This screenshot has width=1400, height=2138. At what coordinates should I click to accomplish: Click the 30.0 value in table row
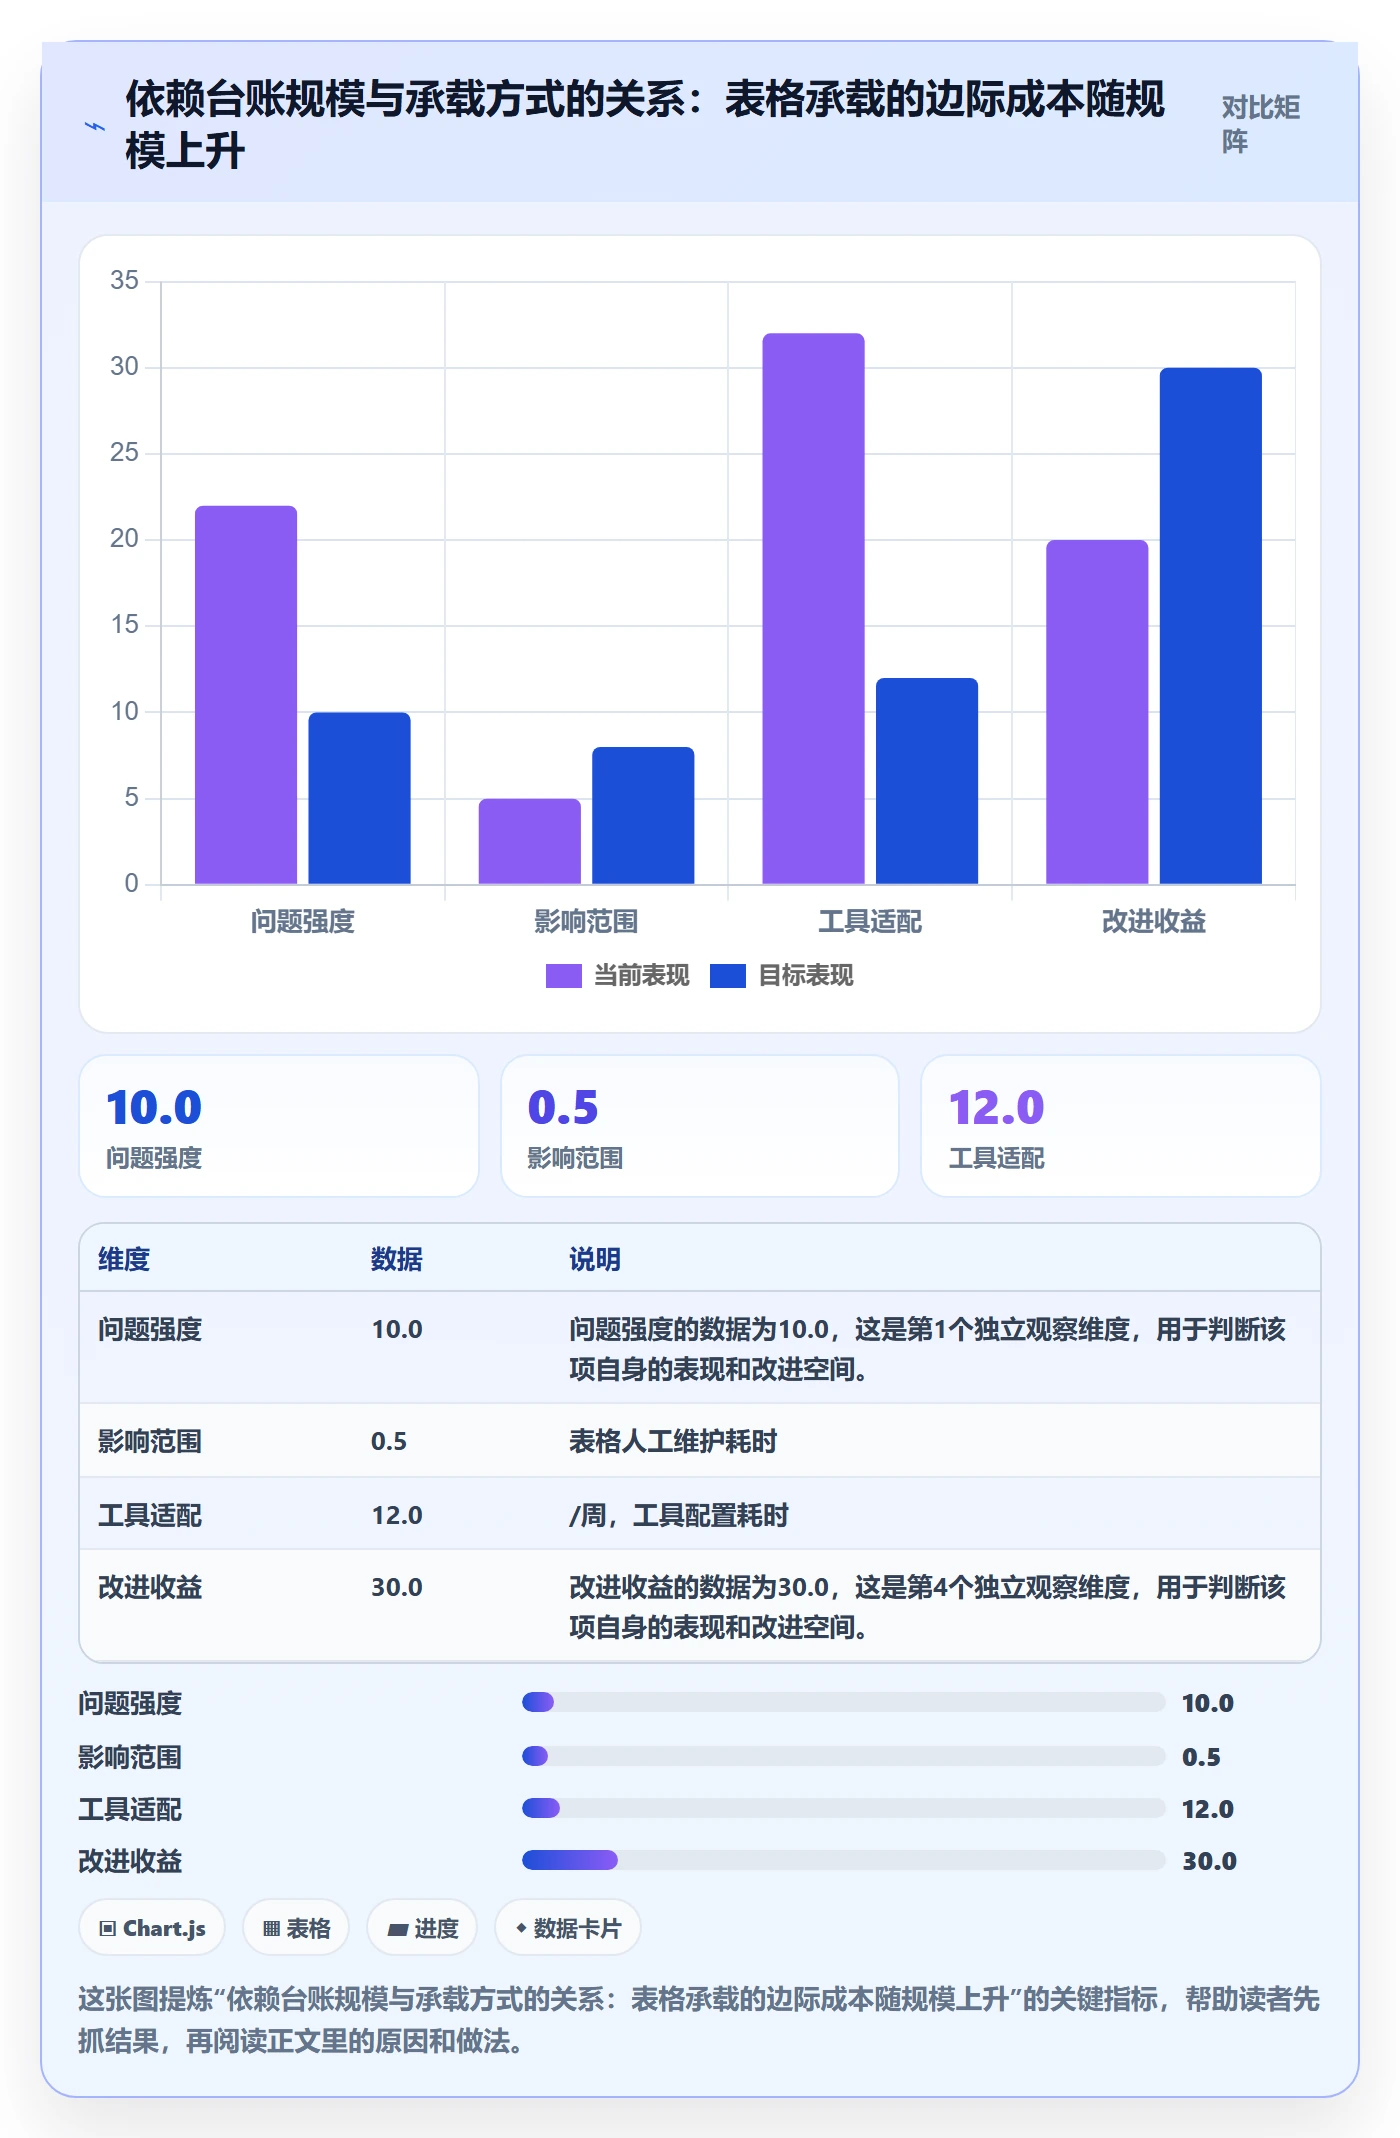[397, 1587]
